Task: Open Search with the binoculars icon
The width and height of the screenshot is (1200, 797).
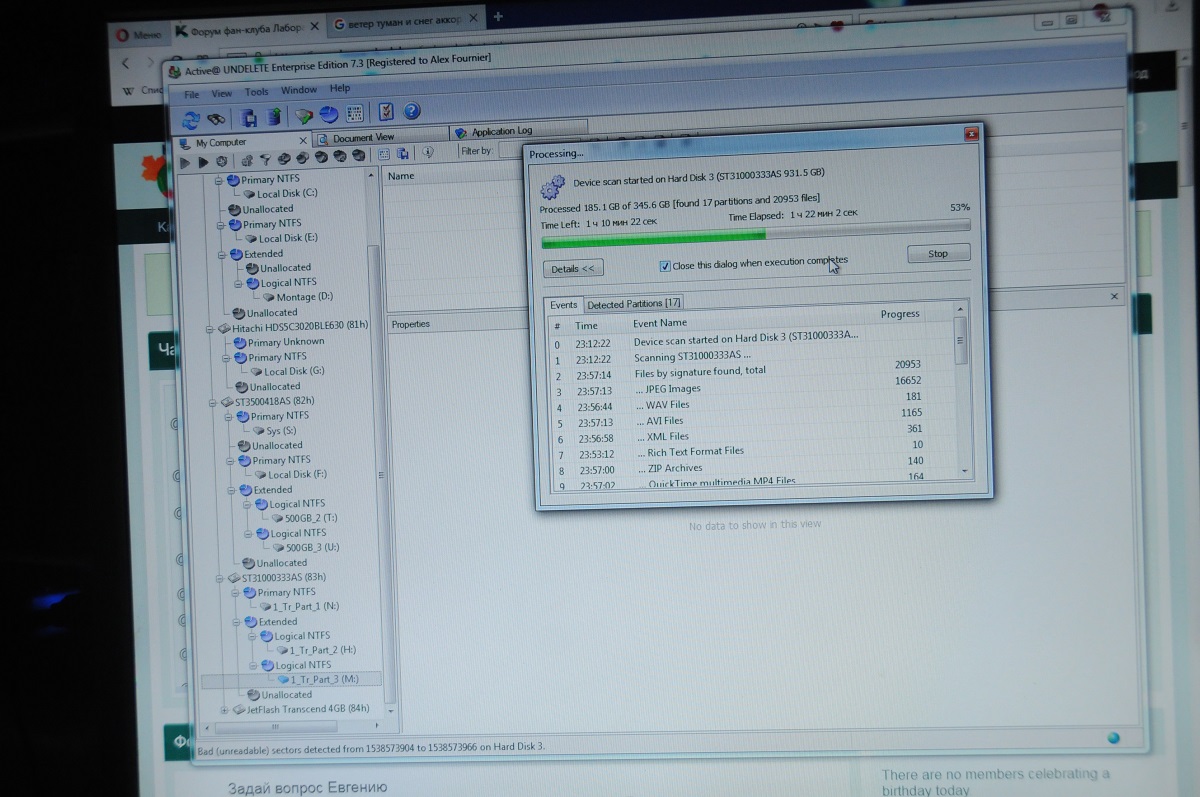Action: [x=216, y=118]
